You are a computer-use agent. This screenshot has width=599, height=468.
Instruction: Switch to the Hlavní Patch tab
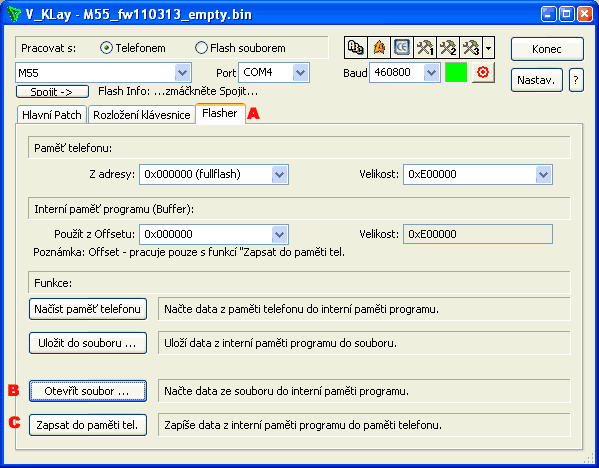point(52,115)
